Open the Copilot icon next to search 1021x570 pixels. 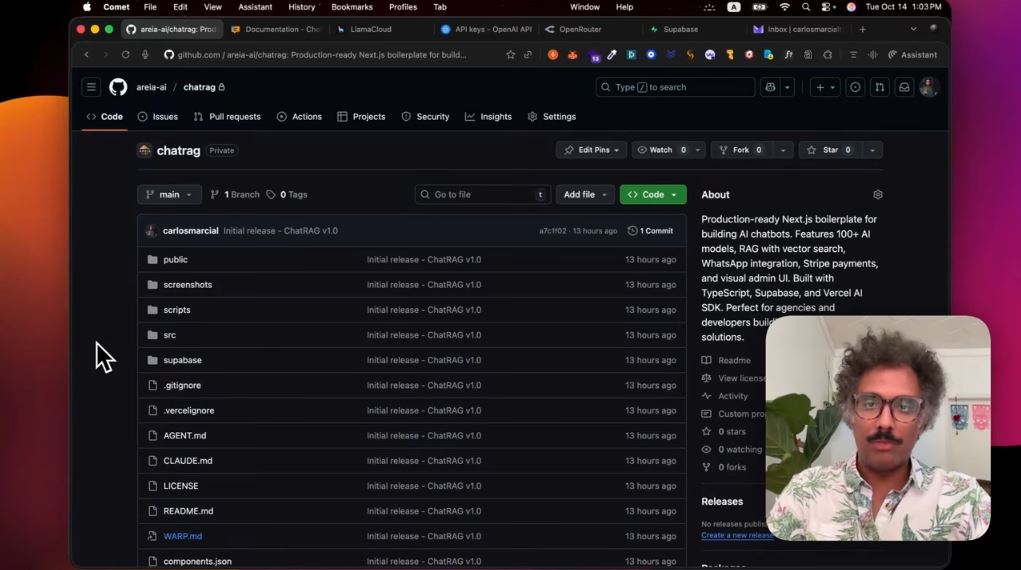click(x=770, y=87)
